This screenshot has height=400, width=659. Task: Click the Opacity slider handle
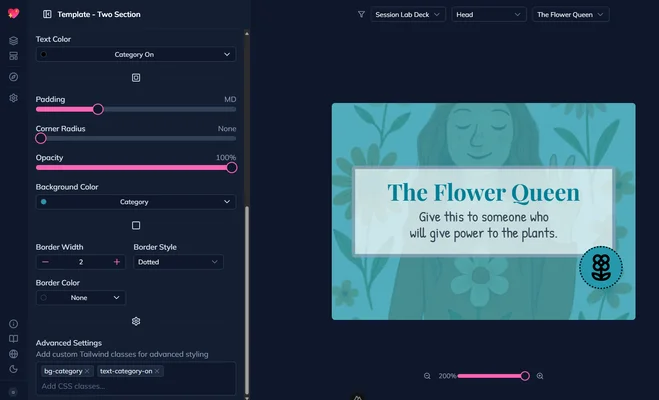pos(232,168)
